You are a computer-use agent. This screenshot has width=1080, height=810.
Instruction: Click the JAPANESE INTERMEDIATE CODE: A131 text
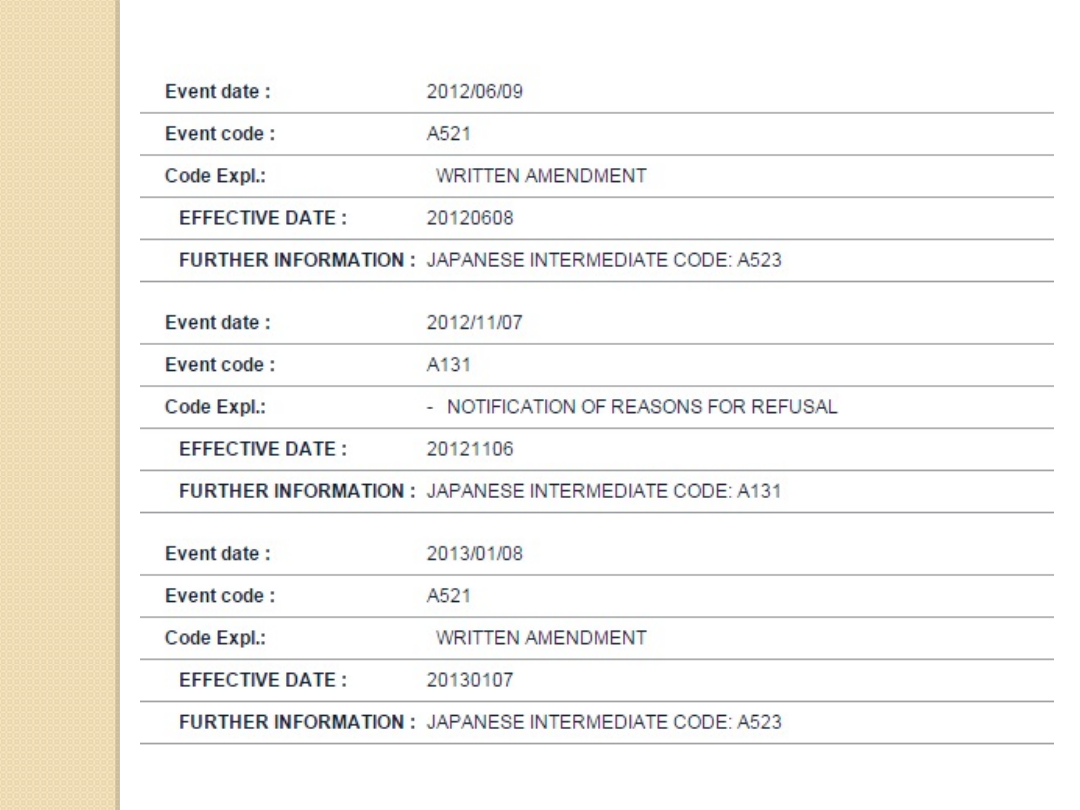click(596, 491)
